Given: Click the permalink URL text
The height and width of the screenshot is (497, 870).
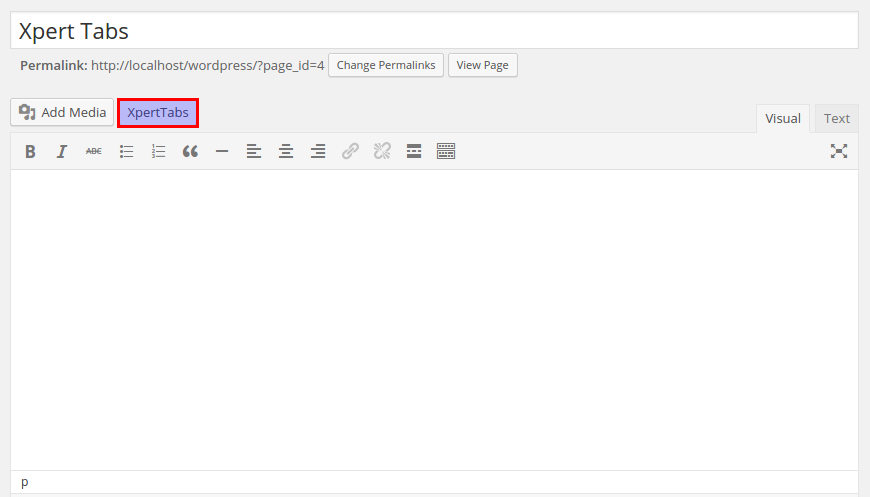Looking at the screenshot, I should [208, 65].
